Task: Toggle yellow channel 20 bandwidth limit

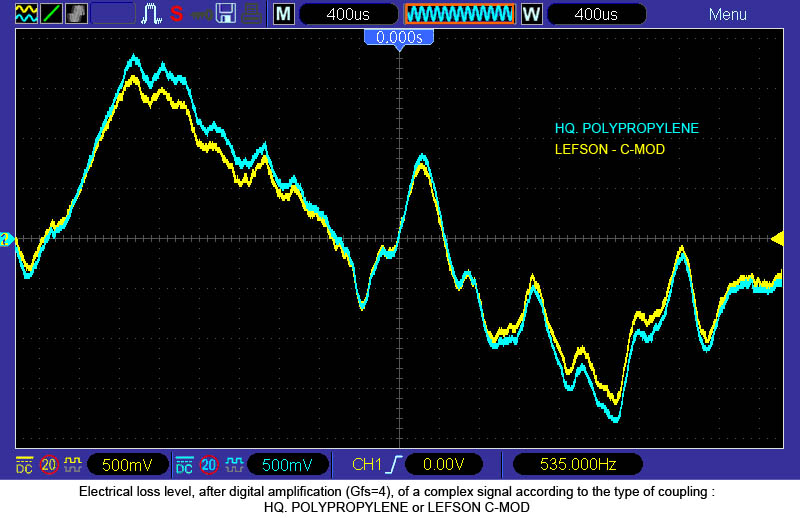Action: click(49, 465)
